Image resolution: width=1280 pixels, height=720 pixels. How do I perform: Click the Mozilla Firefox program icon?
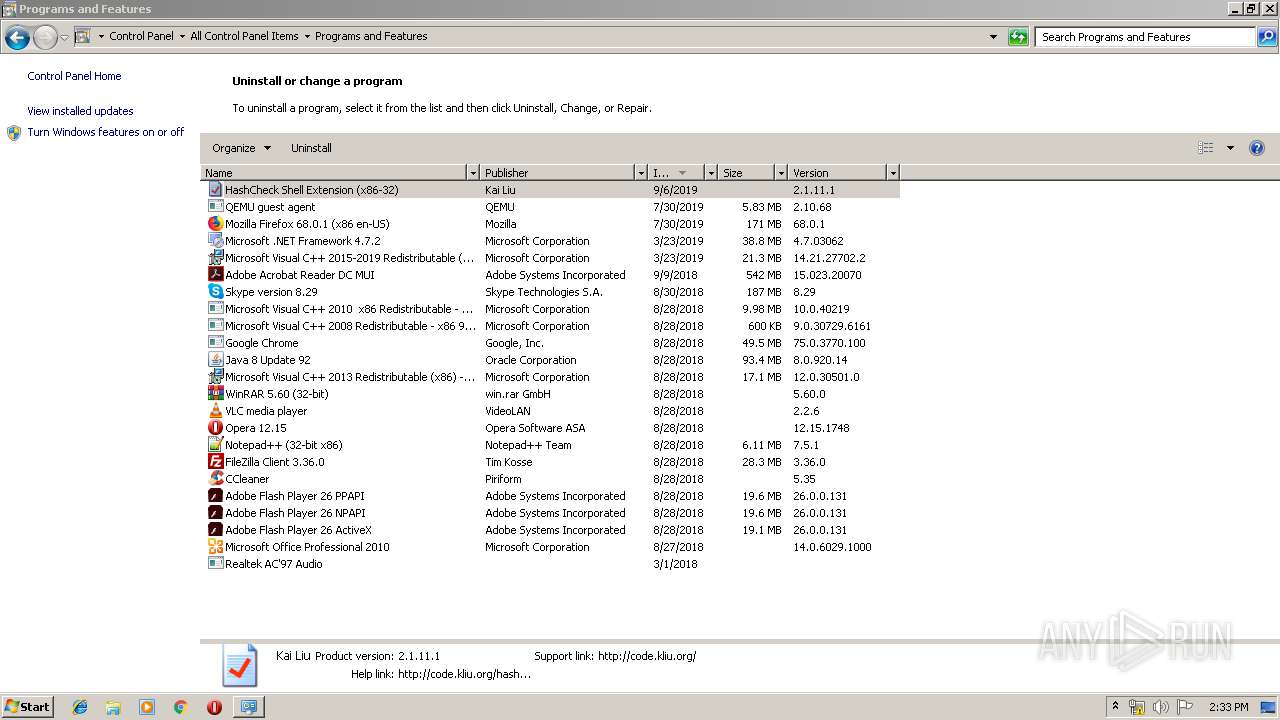pos(215,223)
